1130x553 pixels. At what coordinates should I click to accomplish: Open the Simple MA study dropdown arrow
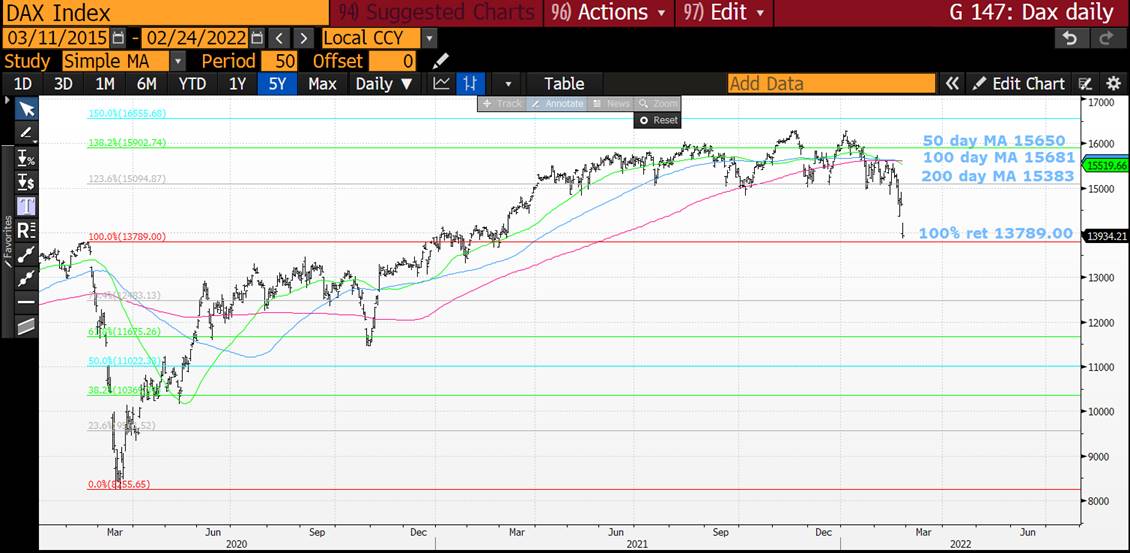178,61
